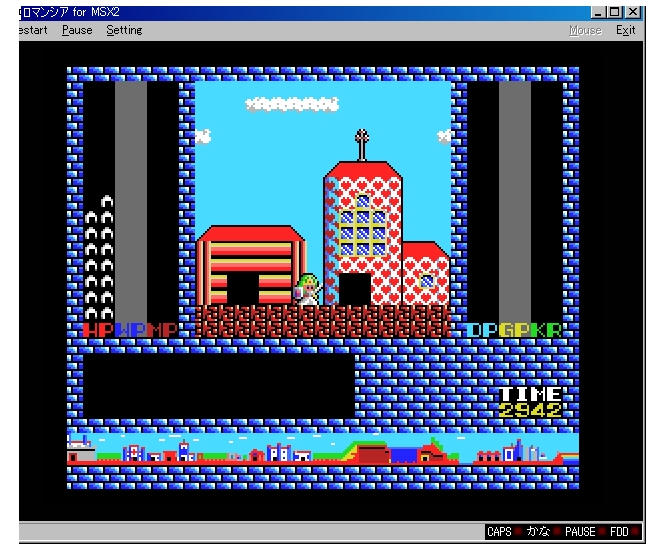Click the CAPS indicator in status bar
Screen dimensions: 646x544
click(x=499, y=532)
